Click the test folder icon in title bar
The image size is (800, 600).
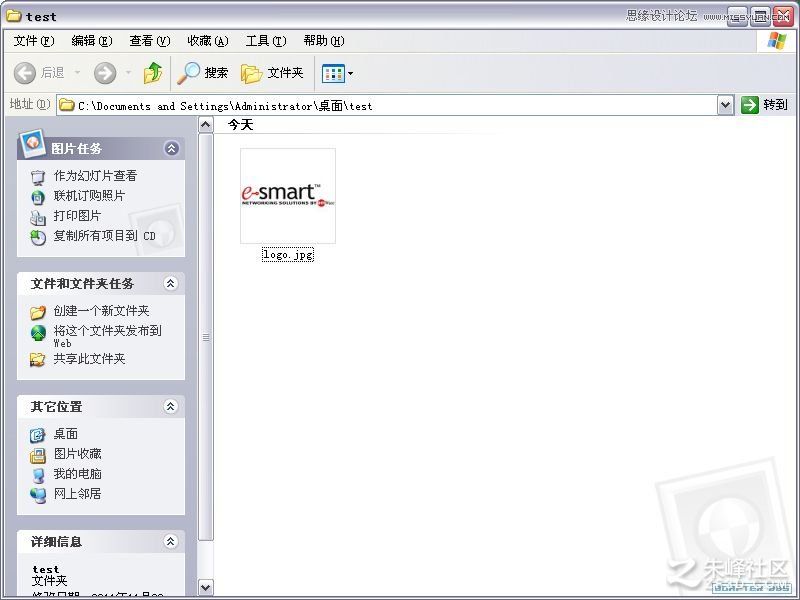click(14, 16)
